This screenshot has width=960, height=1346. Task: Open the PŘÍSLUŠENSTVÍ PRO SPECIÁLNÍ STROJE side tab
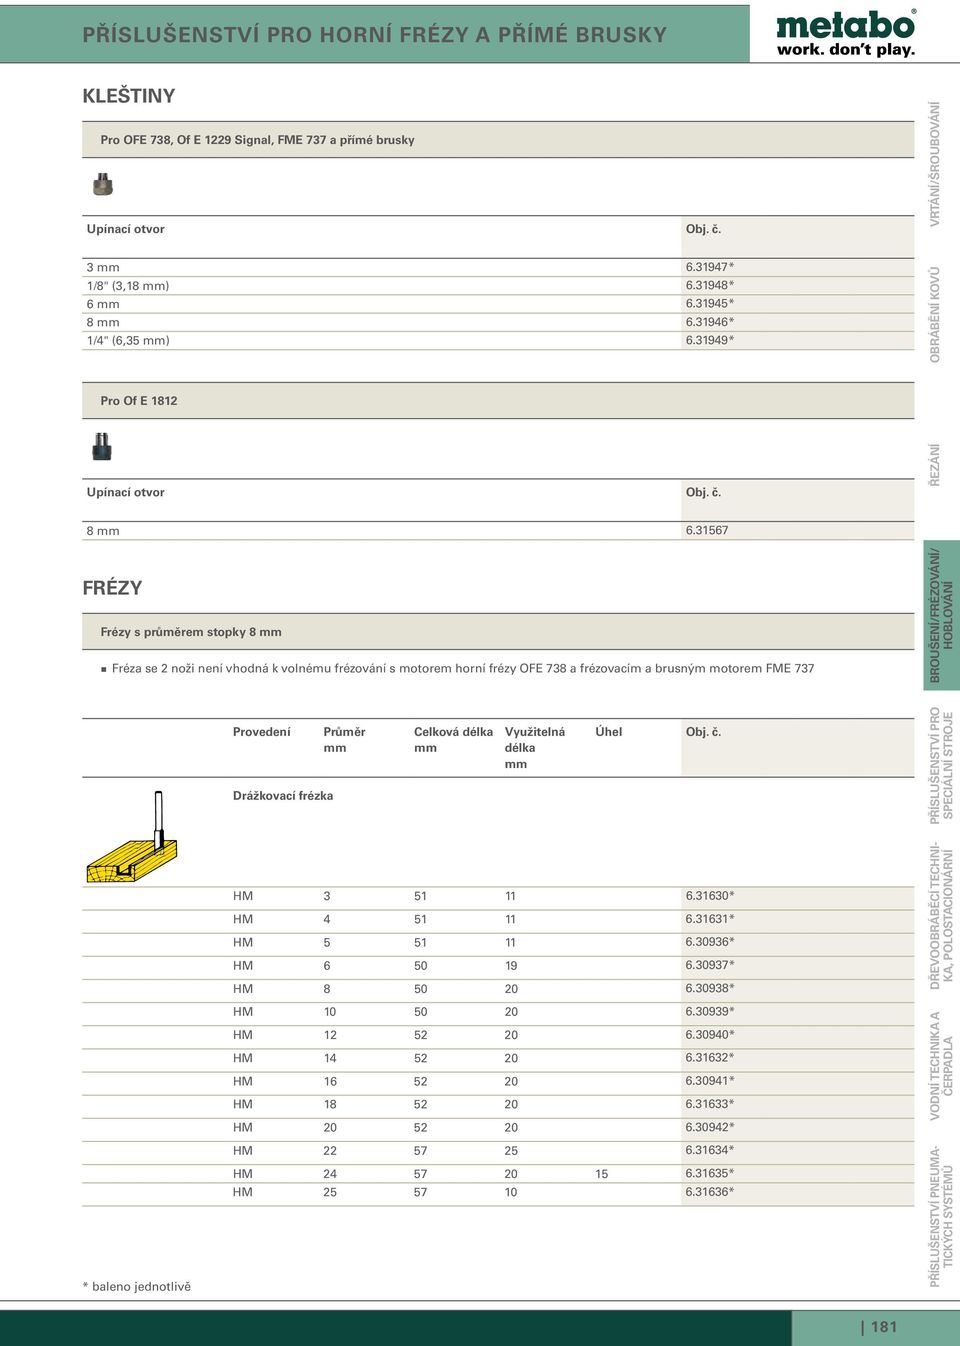point(941,765)
